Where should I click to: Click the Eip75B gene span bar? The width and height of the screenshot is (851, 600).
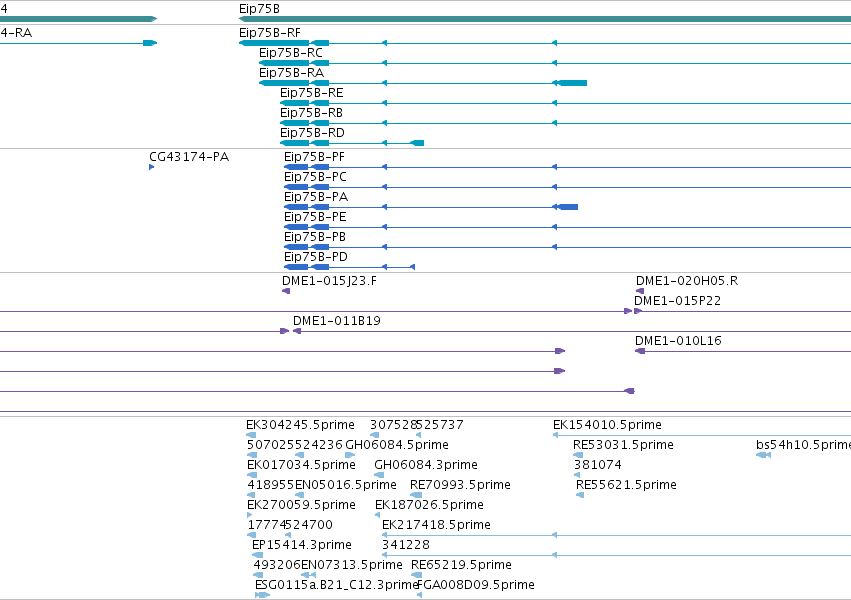[545, 19]
